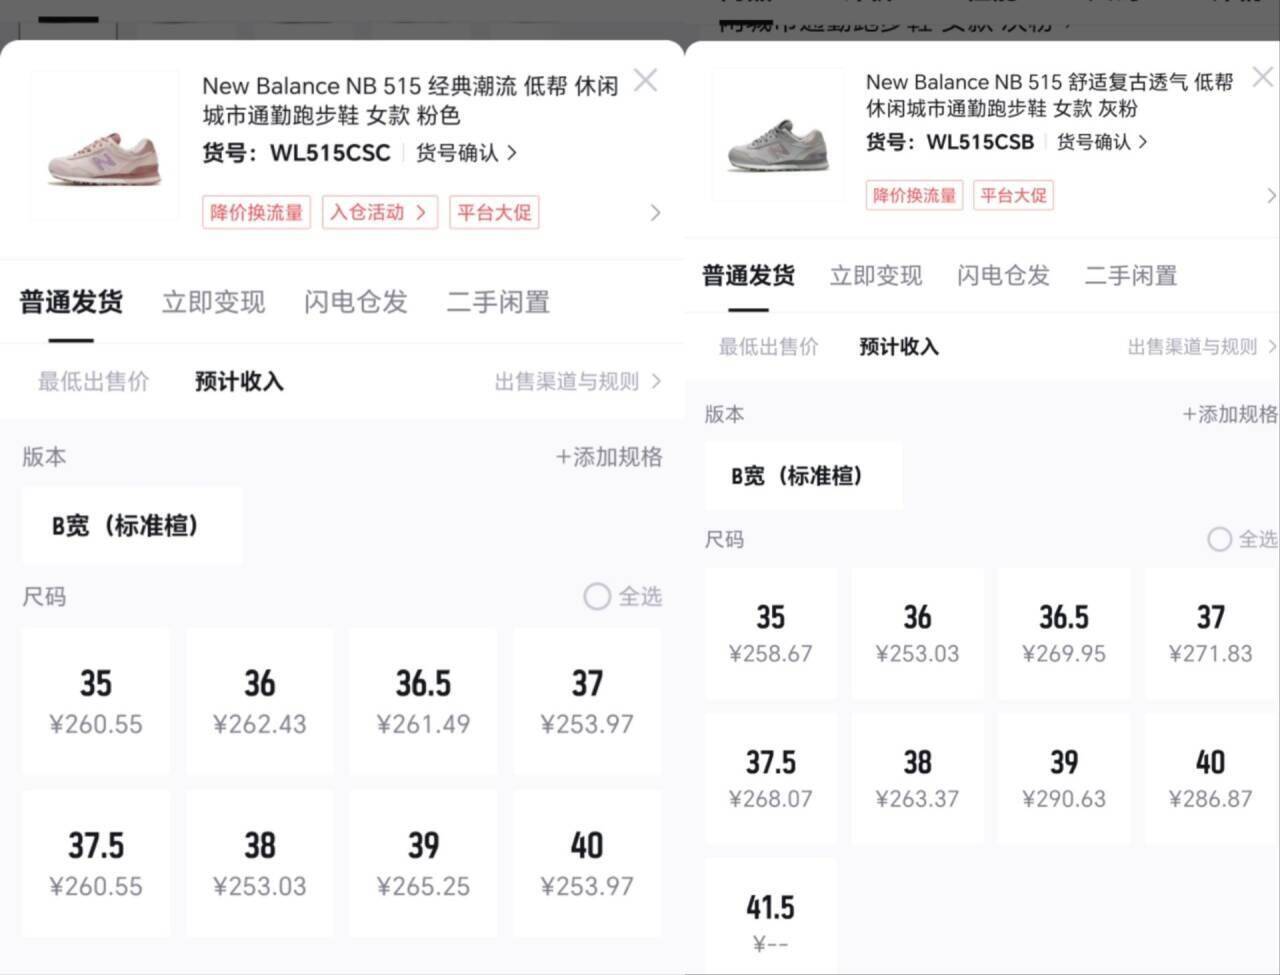Select size 37 priced ¥253.97 left panel

point(587,701)
